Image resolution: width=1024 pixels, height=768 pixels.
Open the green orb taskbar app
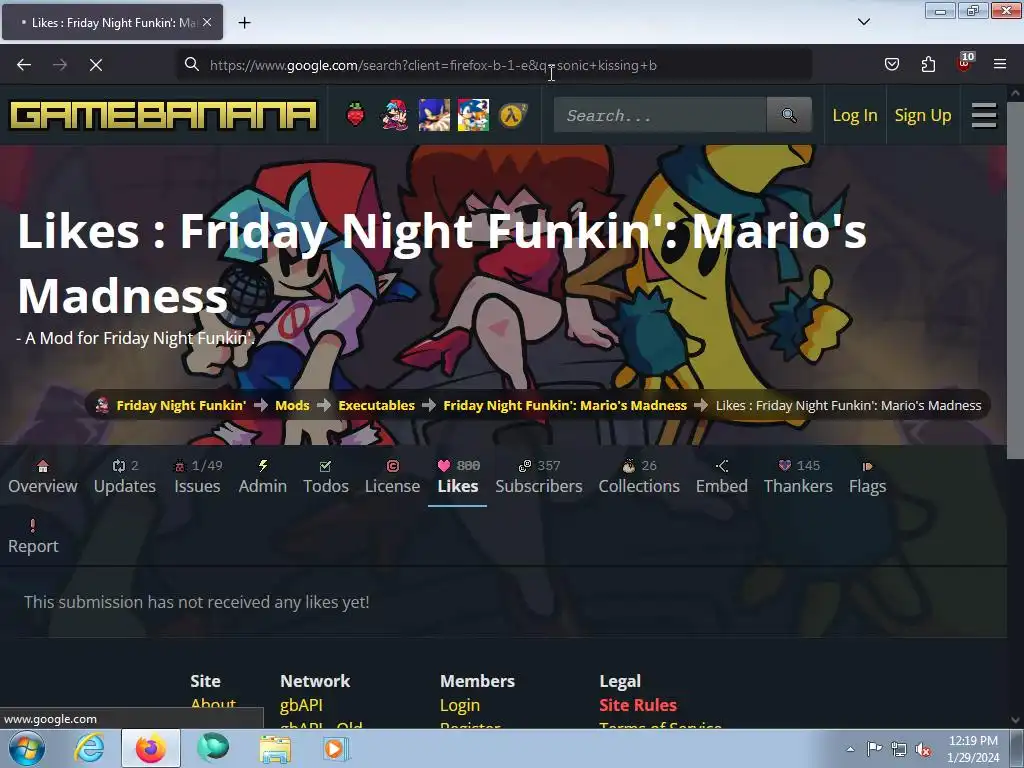(213, 748)
